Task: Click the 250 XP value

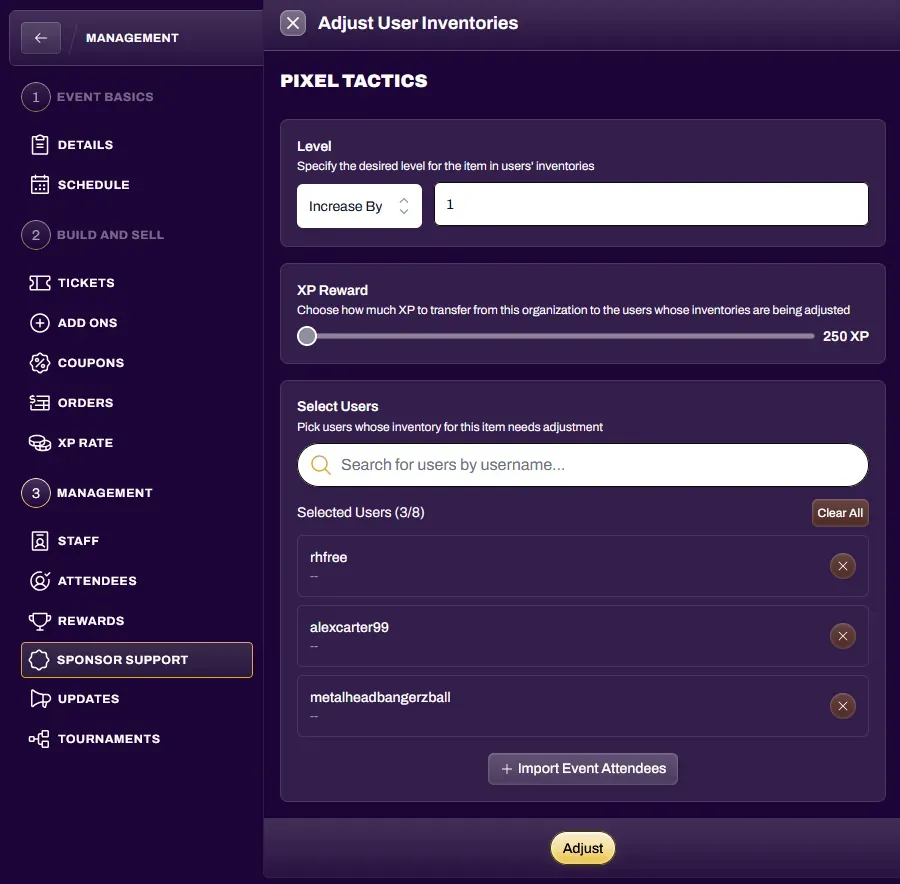Action: click(845, 336)
